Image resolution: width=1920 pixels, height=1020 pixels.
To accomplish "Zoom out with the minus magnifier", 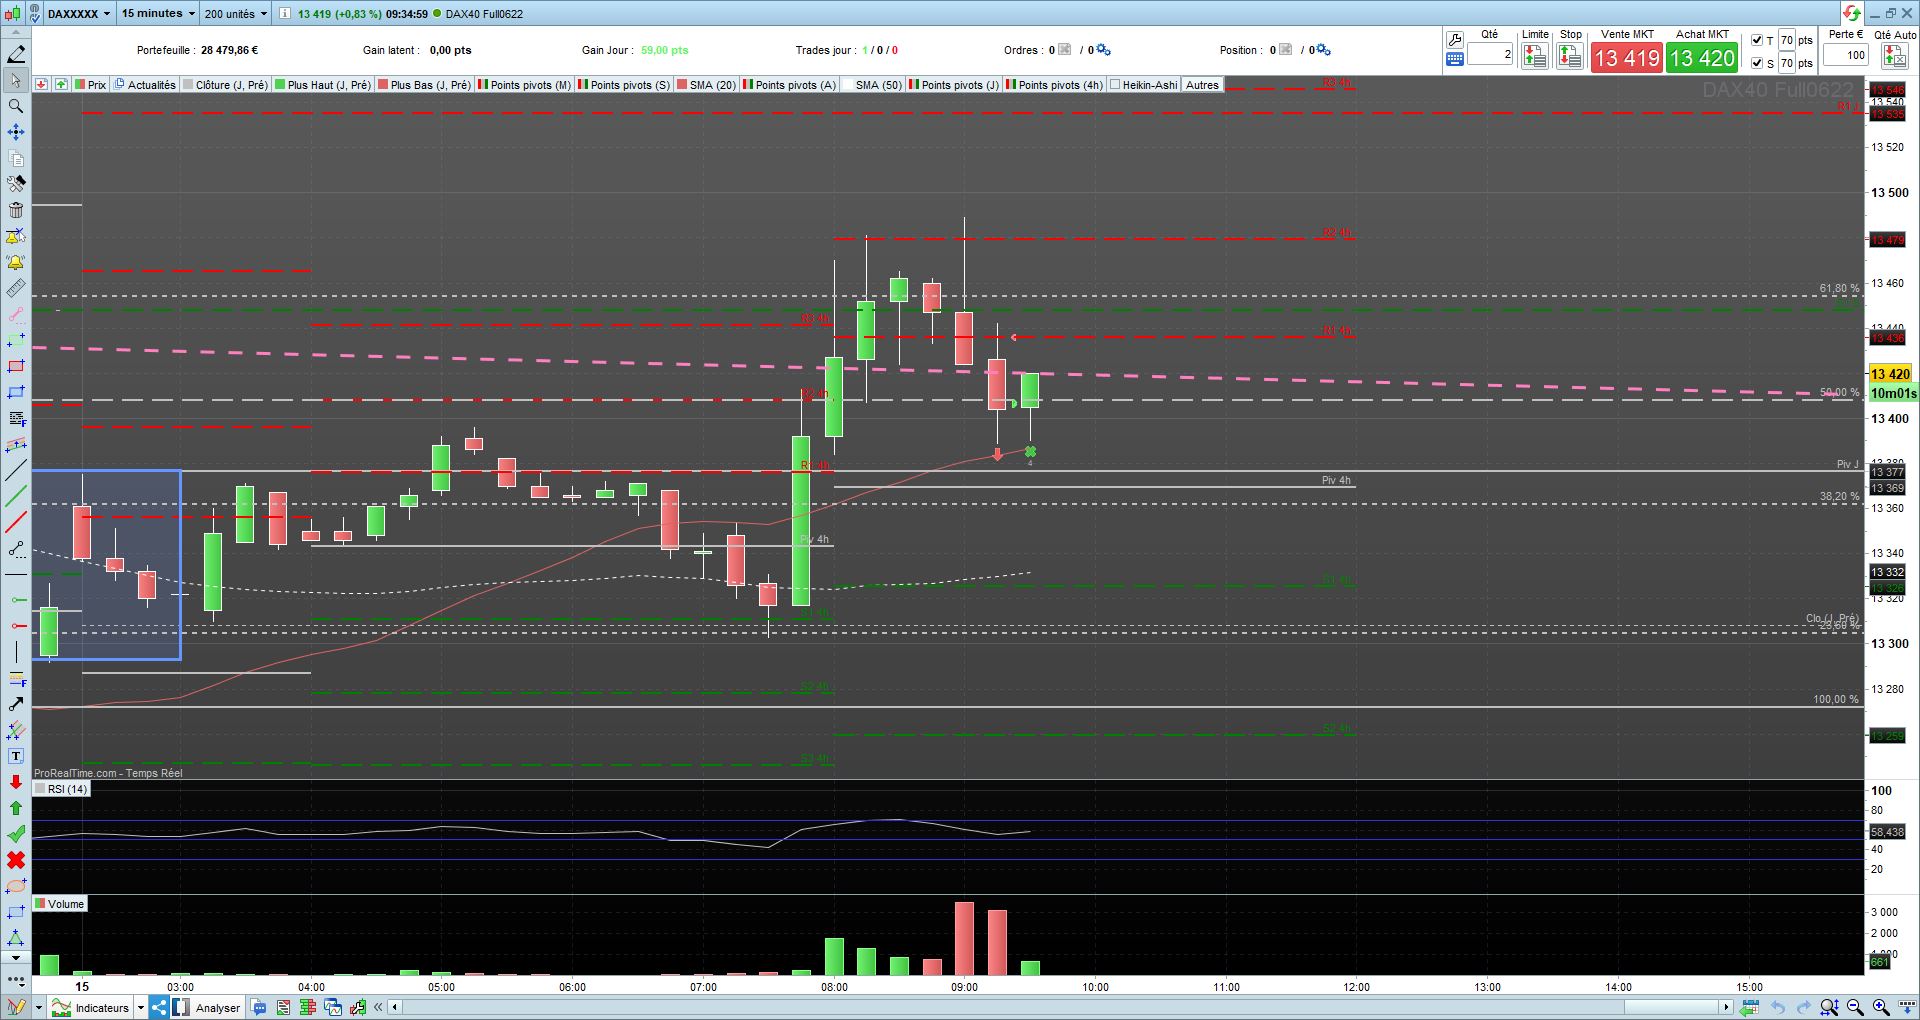I will coord(1855,1007).
